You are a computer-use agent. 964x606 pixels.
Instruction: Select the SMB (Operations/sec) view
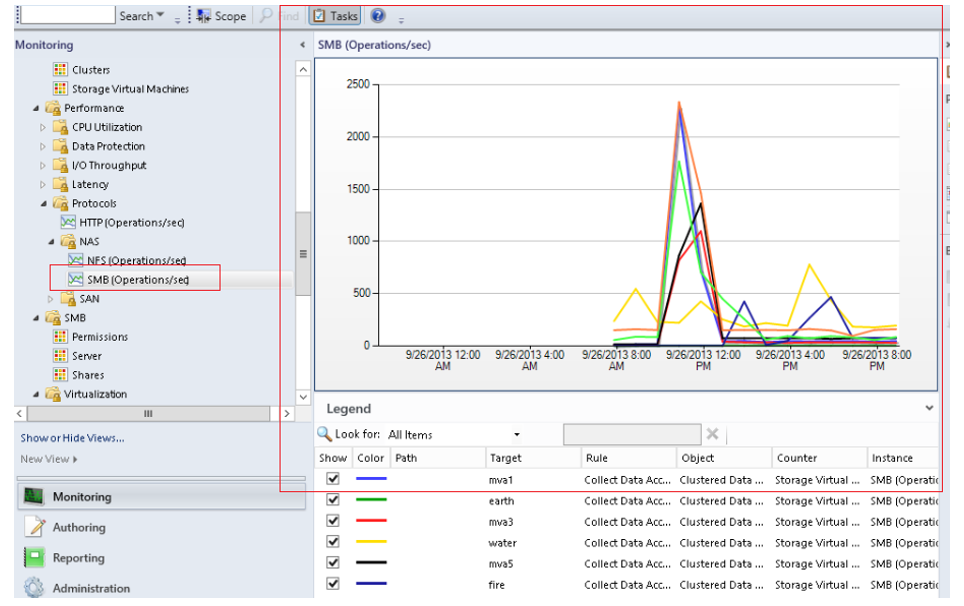click(137, 280)
